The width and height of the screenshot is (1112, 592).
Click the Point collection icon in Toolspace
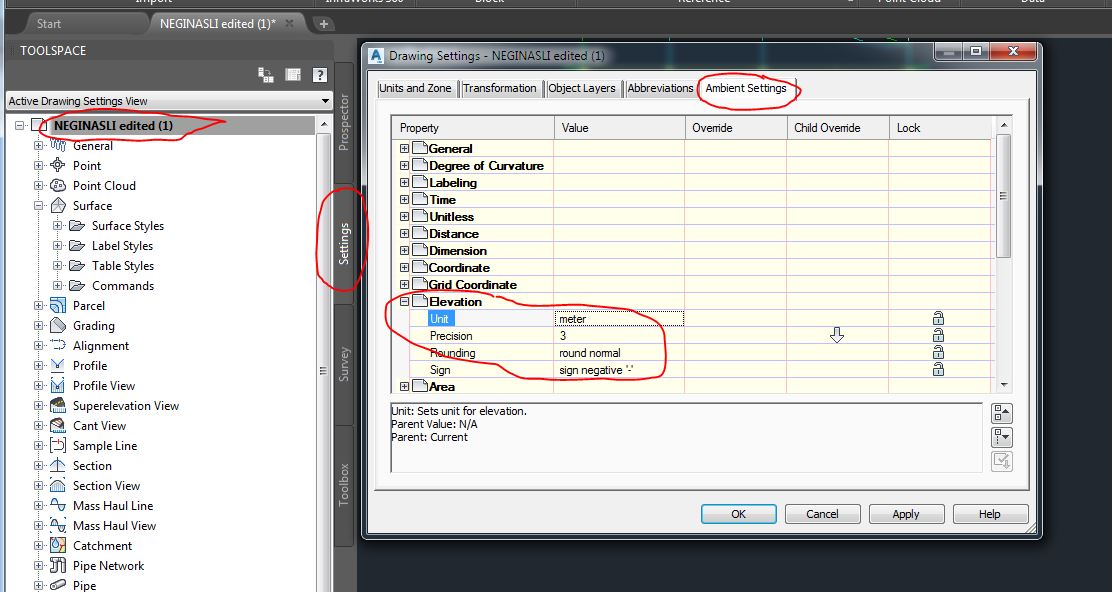57,165
